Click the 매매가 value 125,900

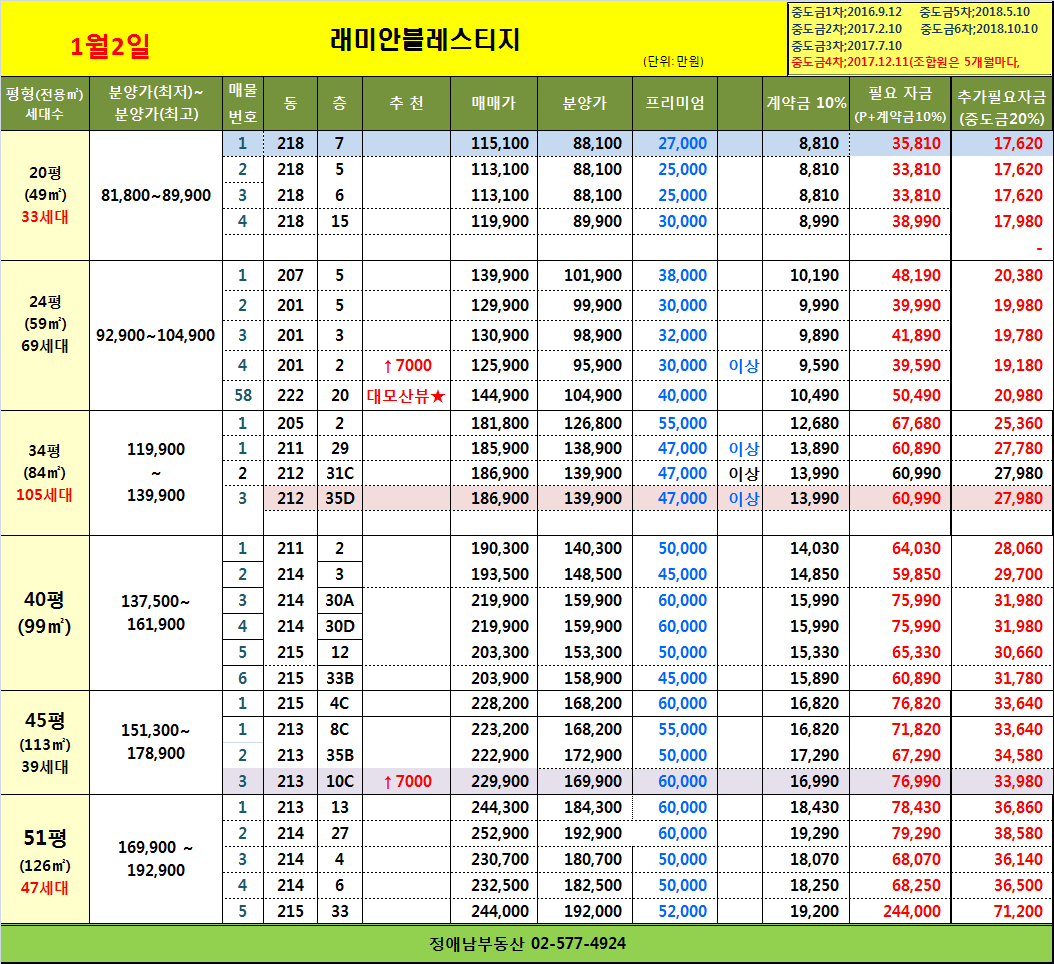click(x=499, y=365)
